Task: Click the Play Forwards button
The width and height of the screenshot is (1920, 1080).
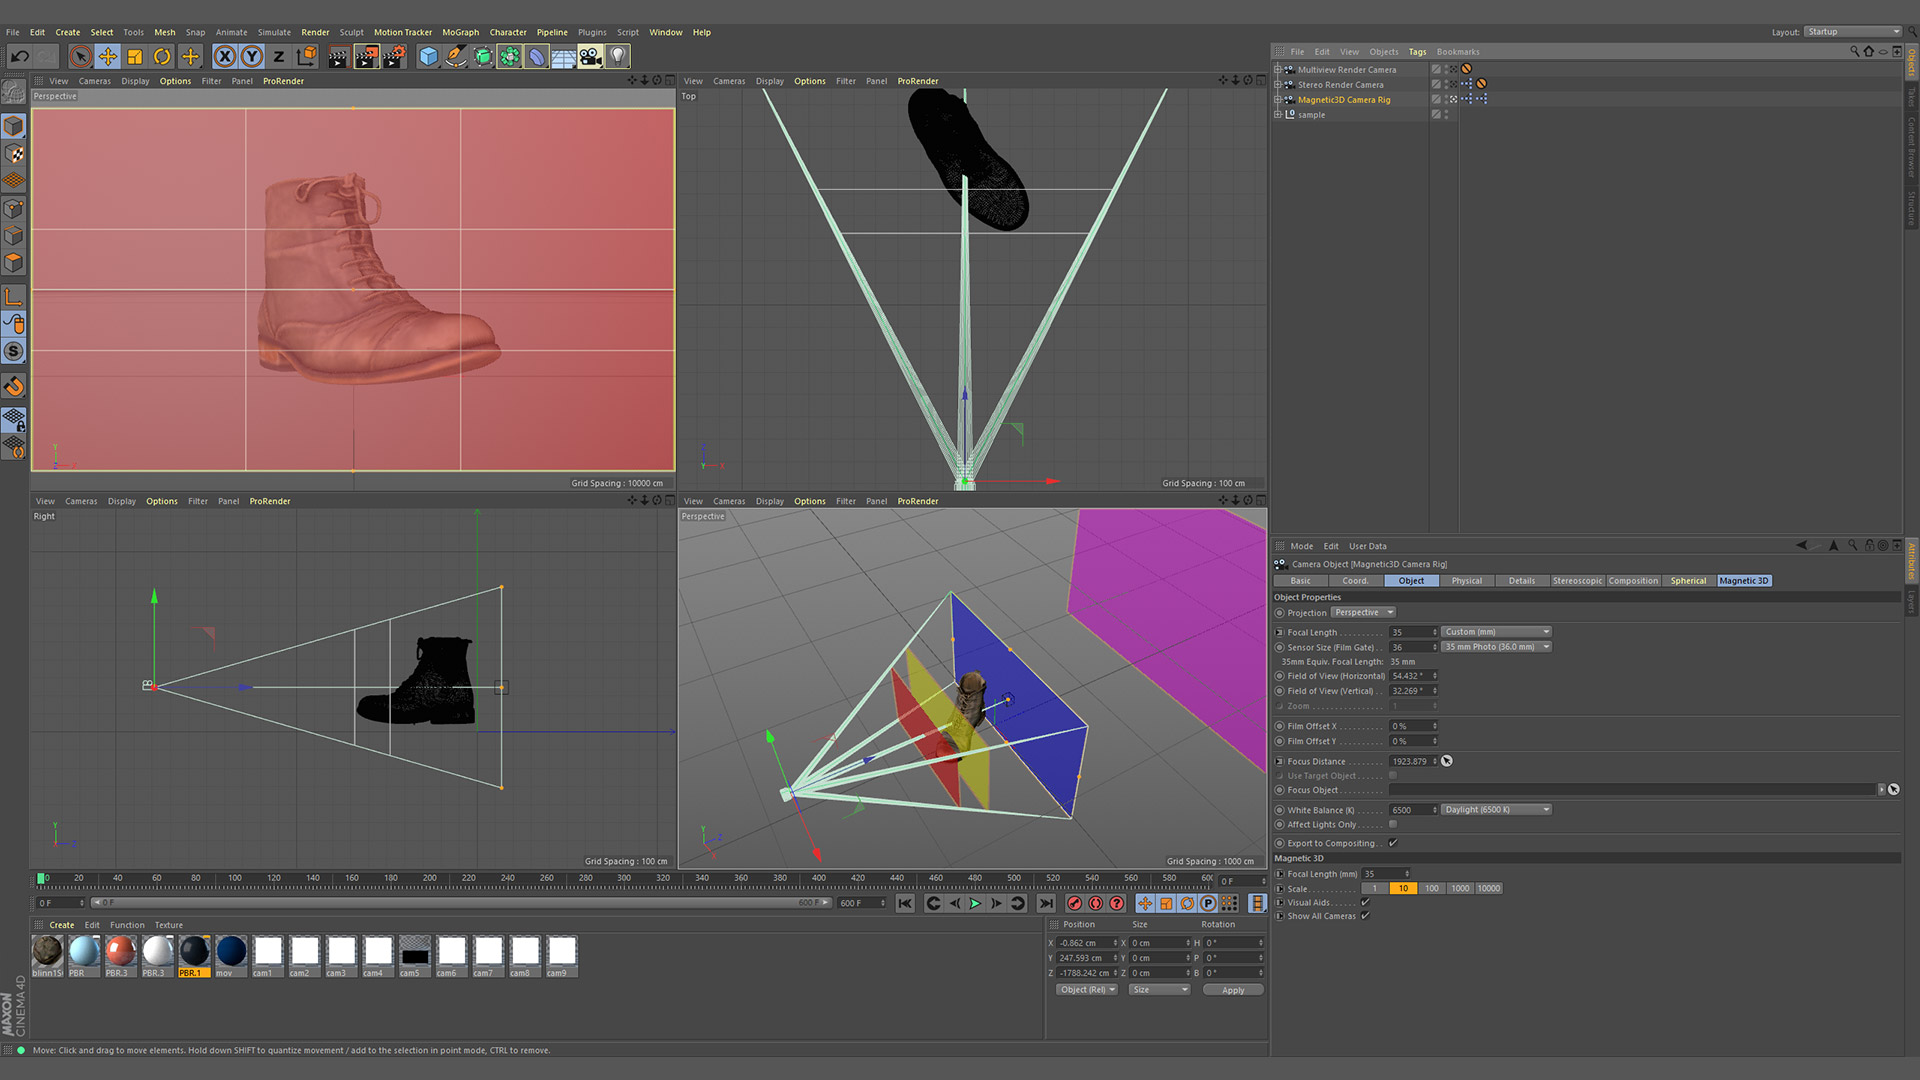Action: click(975, 903)
